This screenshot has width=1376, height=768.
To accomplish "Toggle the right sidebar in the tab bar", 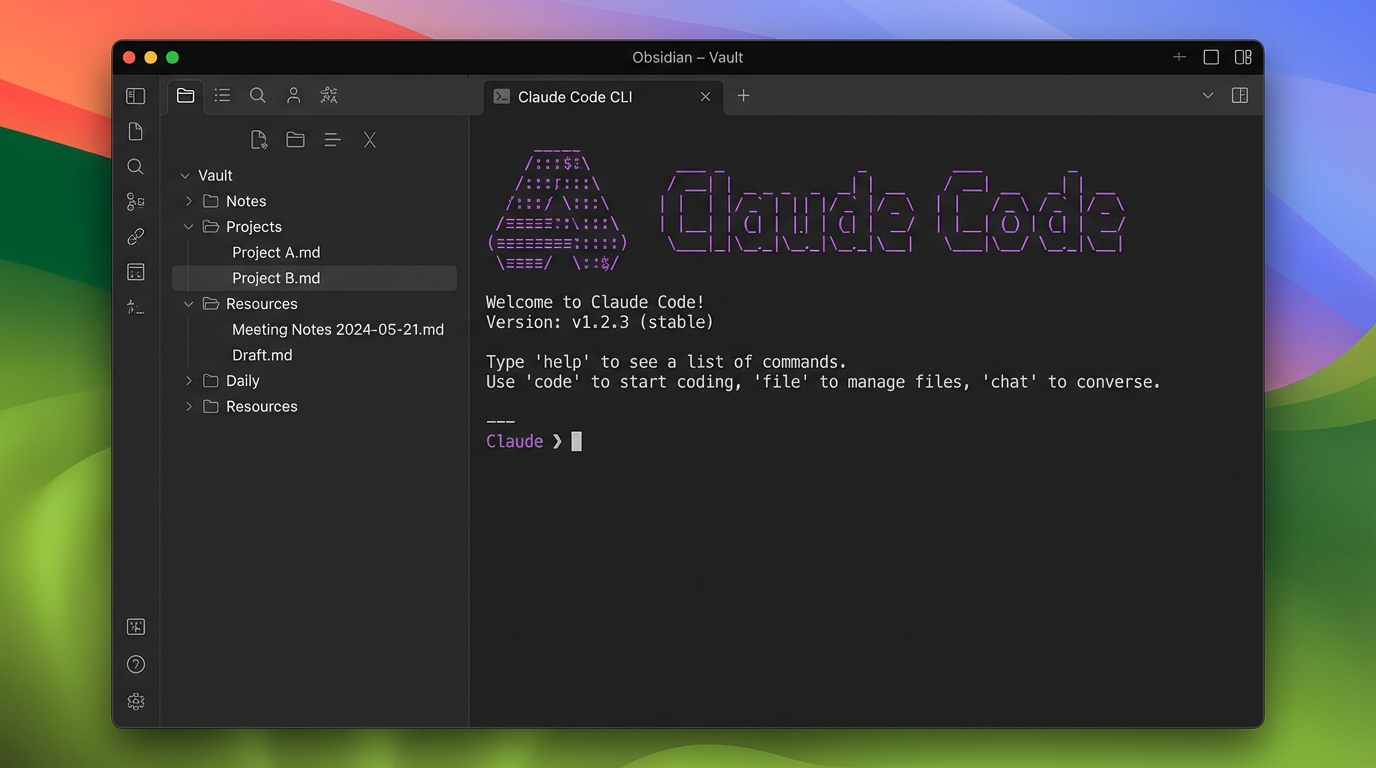I will click(x=1239, y=96).
